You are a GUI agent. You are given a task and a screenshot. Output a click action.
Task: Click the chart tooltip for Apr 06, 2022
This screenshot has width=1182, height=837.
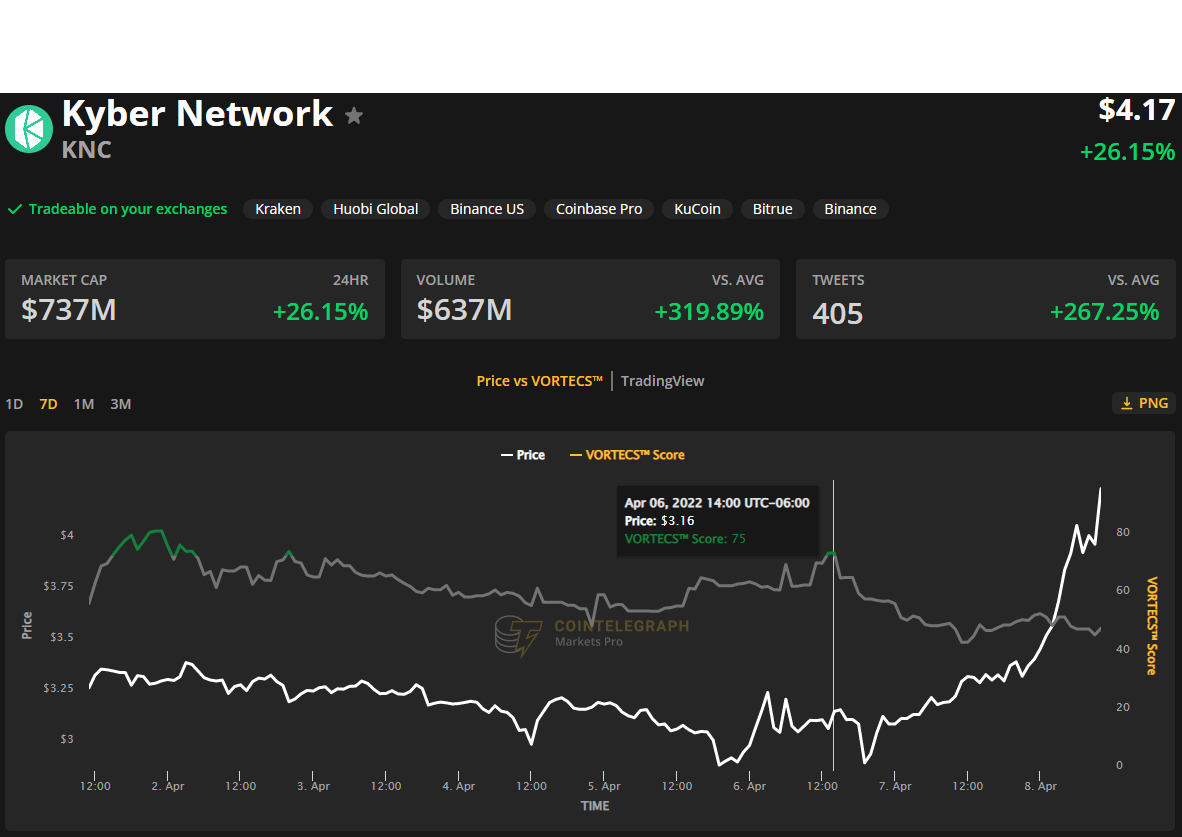coord(717,521)
